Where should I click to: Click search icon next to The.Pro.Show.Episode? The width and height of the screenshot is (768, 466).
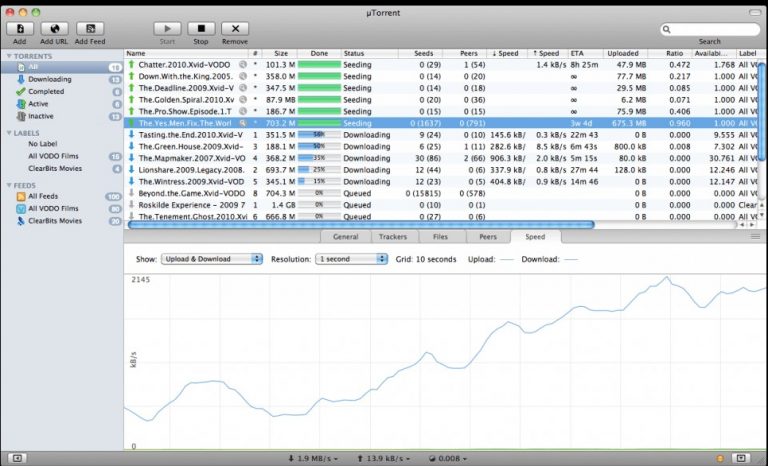pos(243,112)
